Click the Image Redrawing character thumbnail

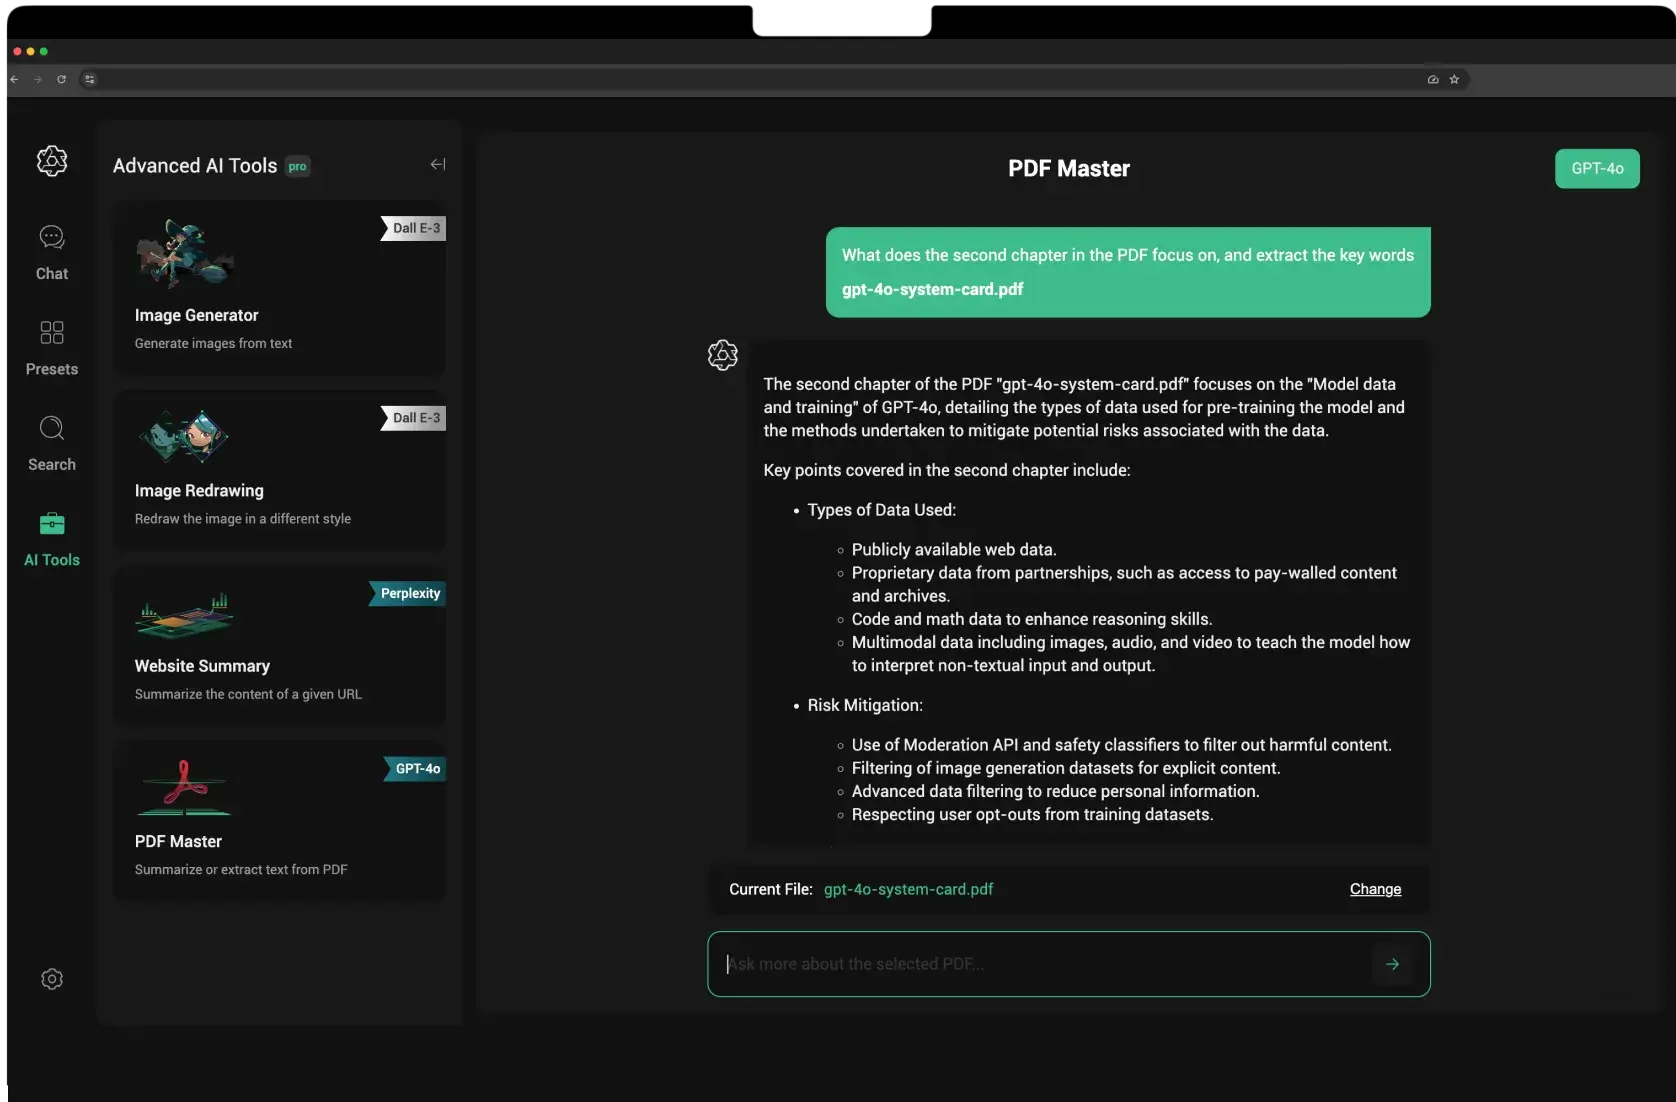(184, 436)
